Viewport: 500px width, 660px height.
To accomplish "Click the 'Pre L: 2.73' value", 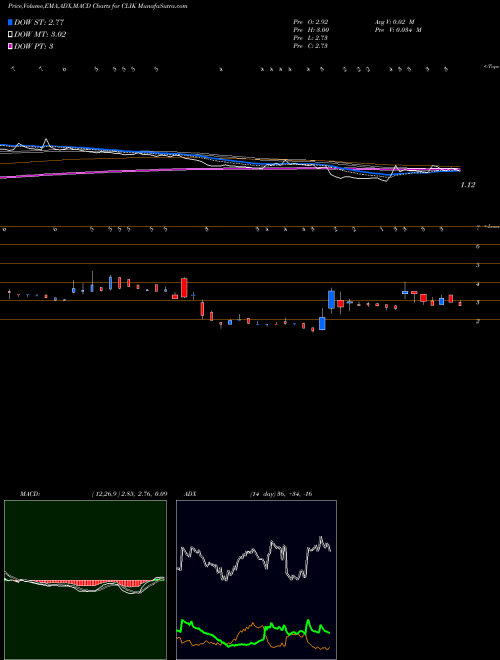I will (x=311, y=38).
